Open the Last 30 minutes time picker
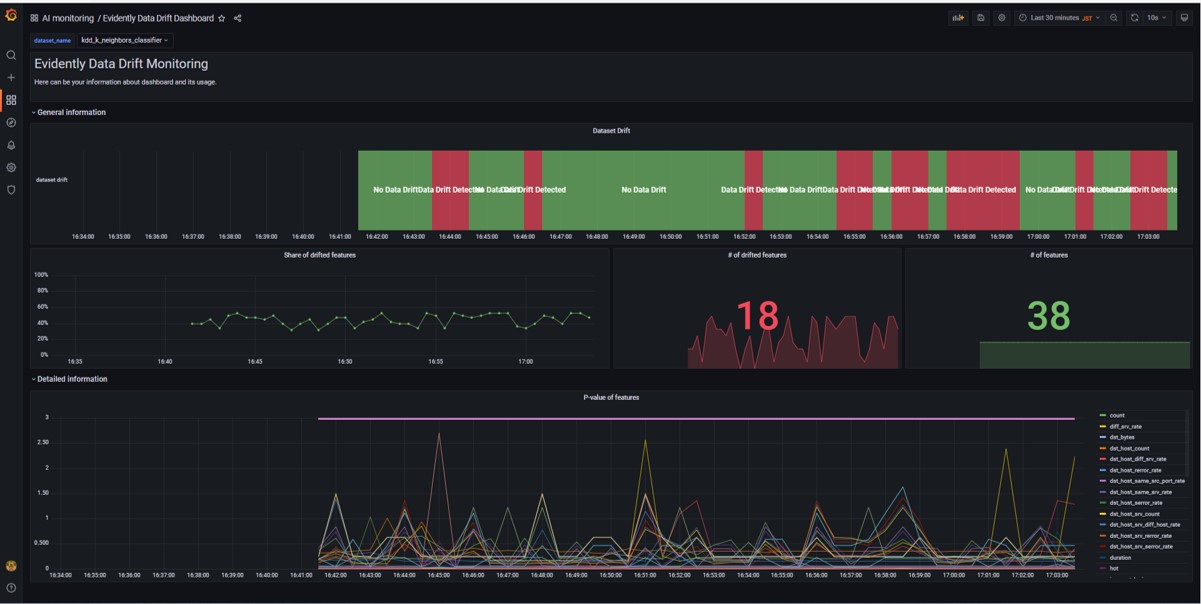Image resolution: width=1201 pixels, height=604 pixels. tap(1060, 18)
